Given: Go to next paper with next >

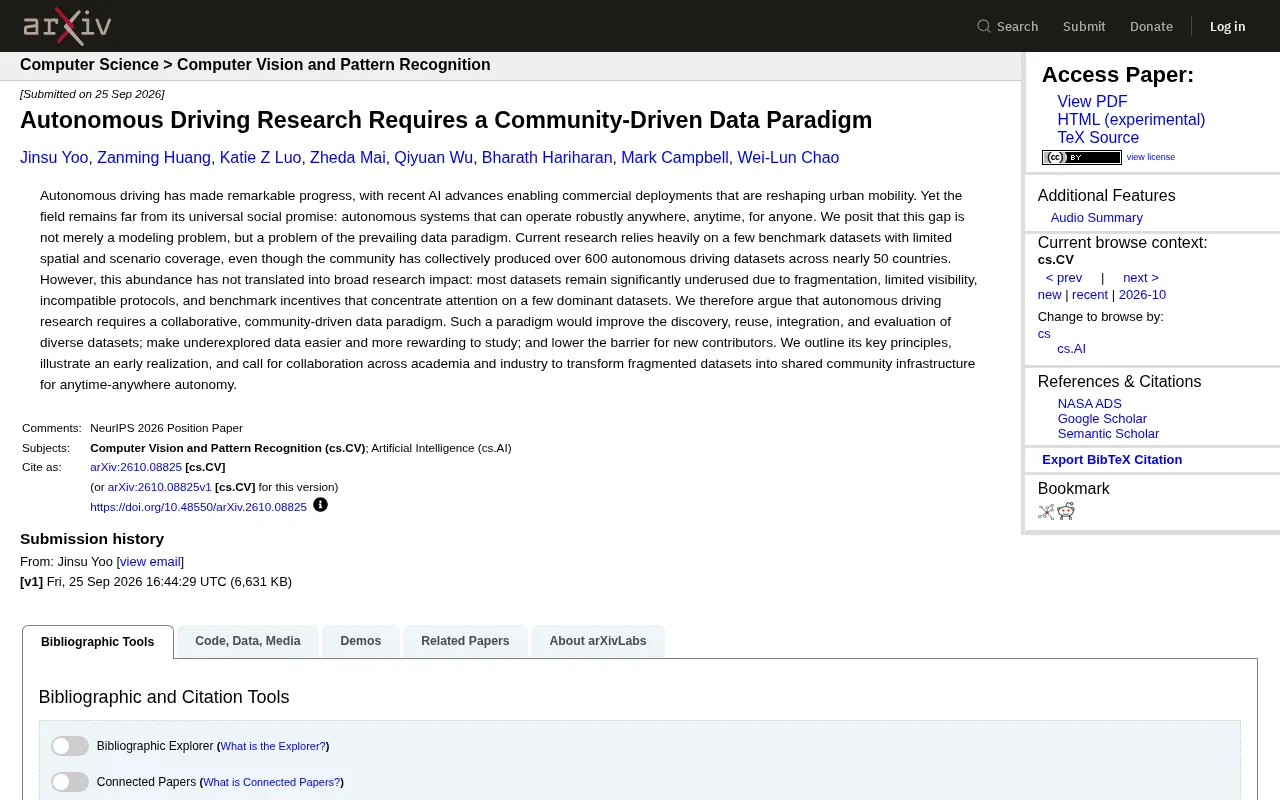Looking at the screenshot, I should pos(1140,278).
